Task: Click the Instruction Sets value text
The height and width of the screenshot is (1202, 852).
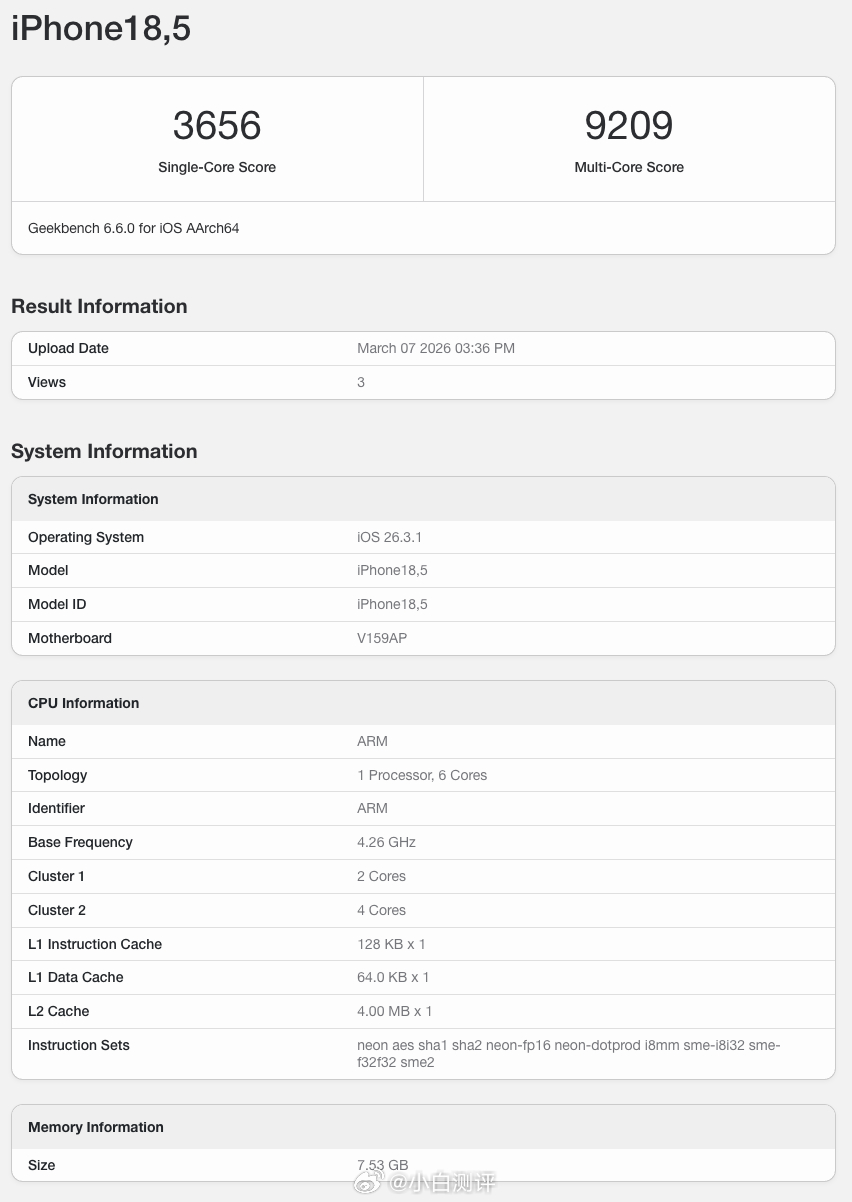Action: coord(568,1053)
